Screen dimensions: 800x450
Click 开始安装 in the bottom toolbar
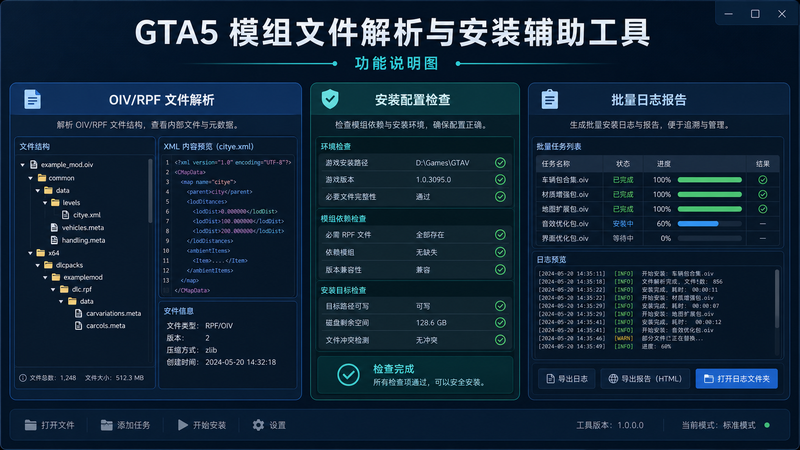coord(202,425)
